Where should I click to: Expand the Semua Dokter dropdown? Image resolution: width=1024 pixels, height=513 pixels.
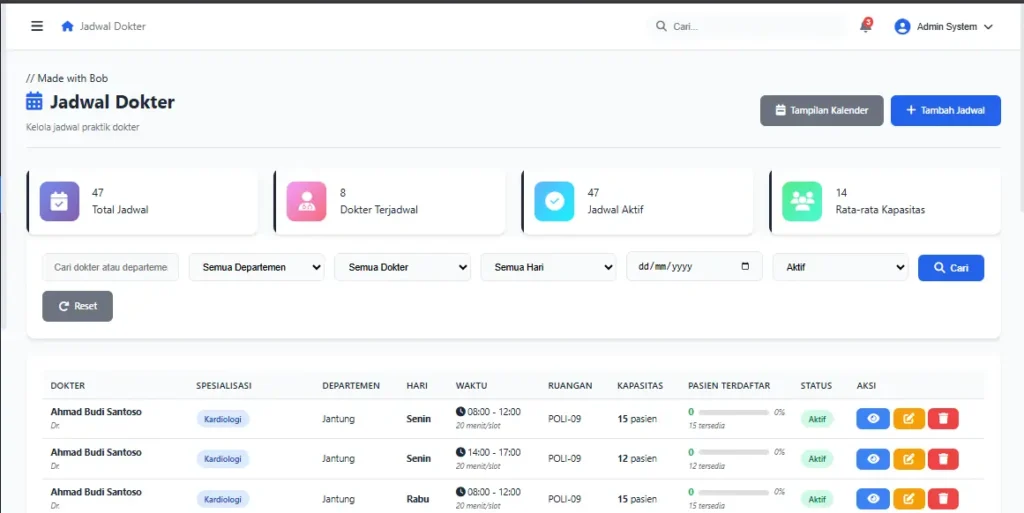tap(402, 267)
